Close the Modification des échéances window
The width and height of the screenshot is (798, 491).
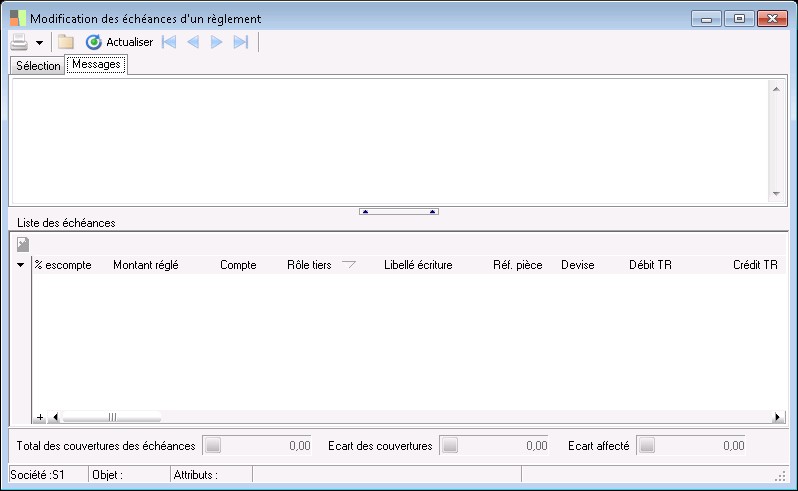click(772, 19)
